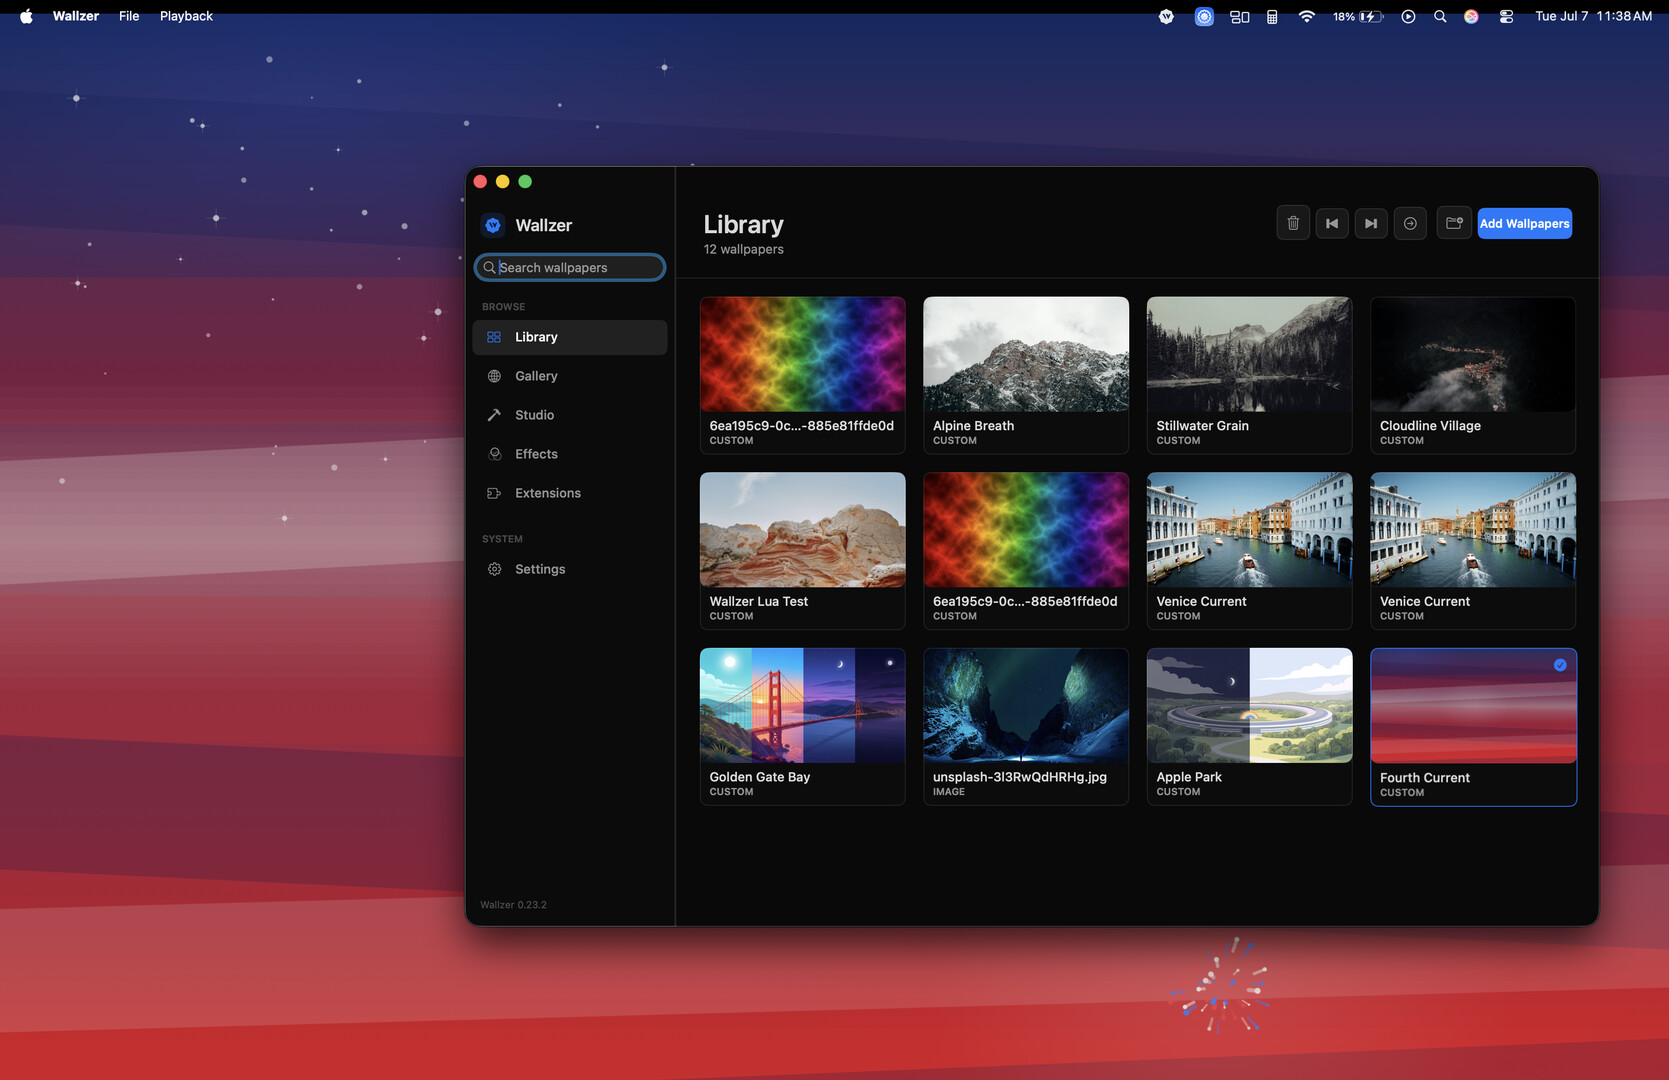Open the Wallzer application menu
The image size is (1669, 1080).
pos(76,16)
